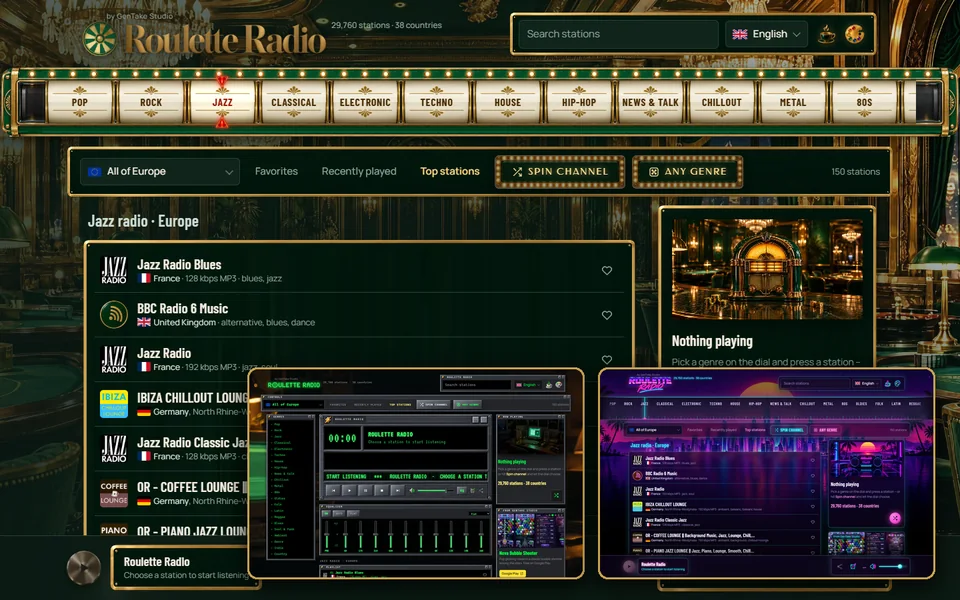This screenshot has width=960, height=600.
Task: Click the roulette wheel logo icon
Action: coord(99,39)
